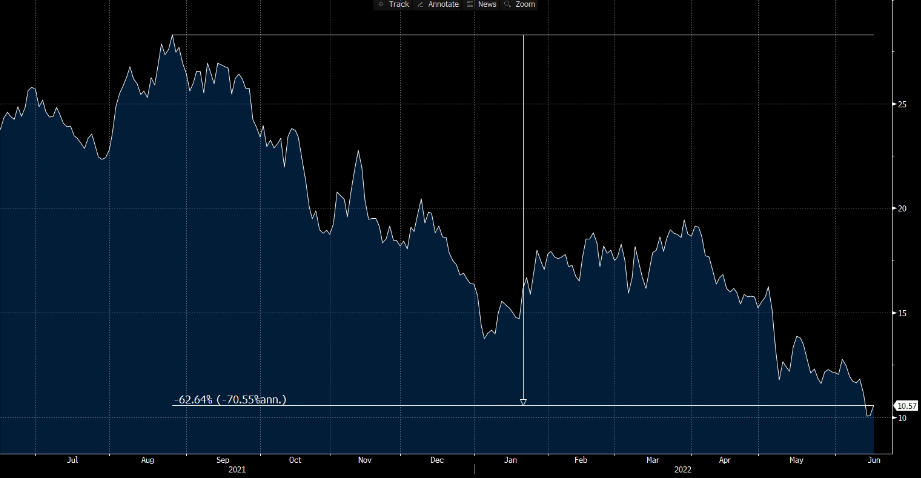Click the Oct month axis label
921x478 pixels.
(295, 460)
